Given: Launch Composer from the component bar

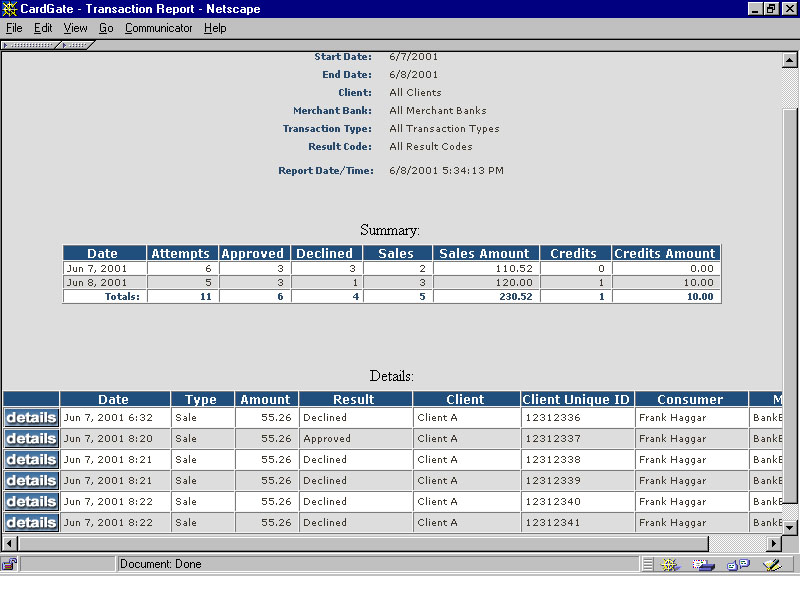Looking at the screenshot, I should pyautogui.click(x=771, y=564).
